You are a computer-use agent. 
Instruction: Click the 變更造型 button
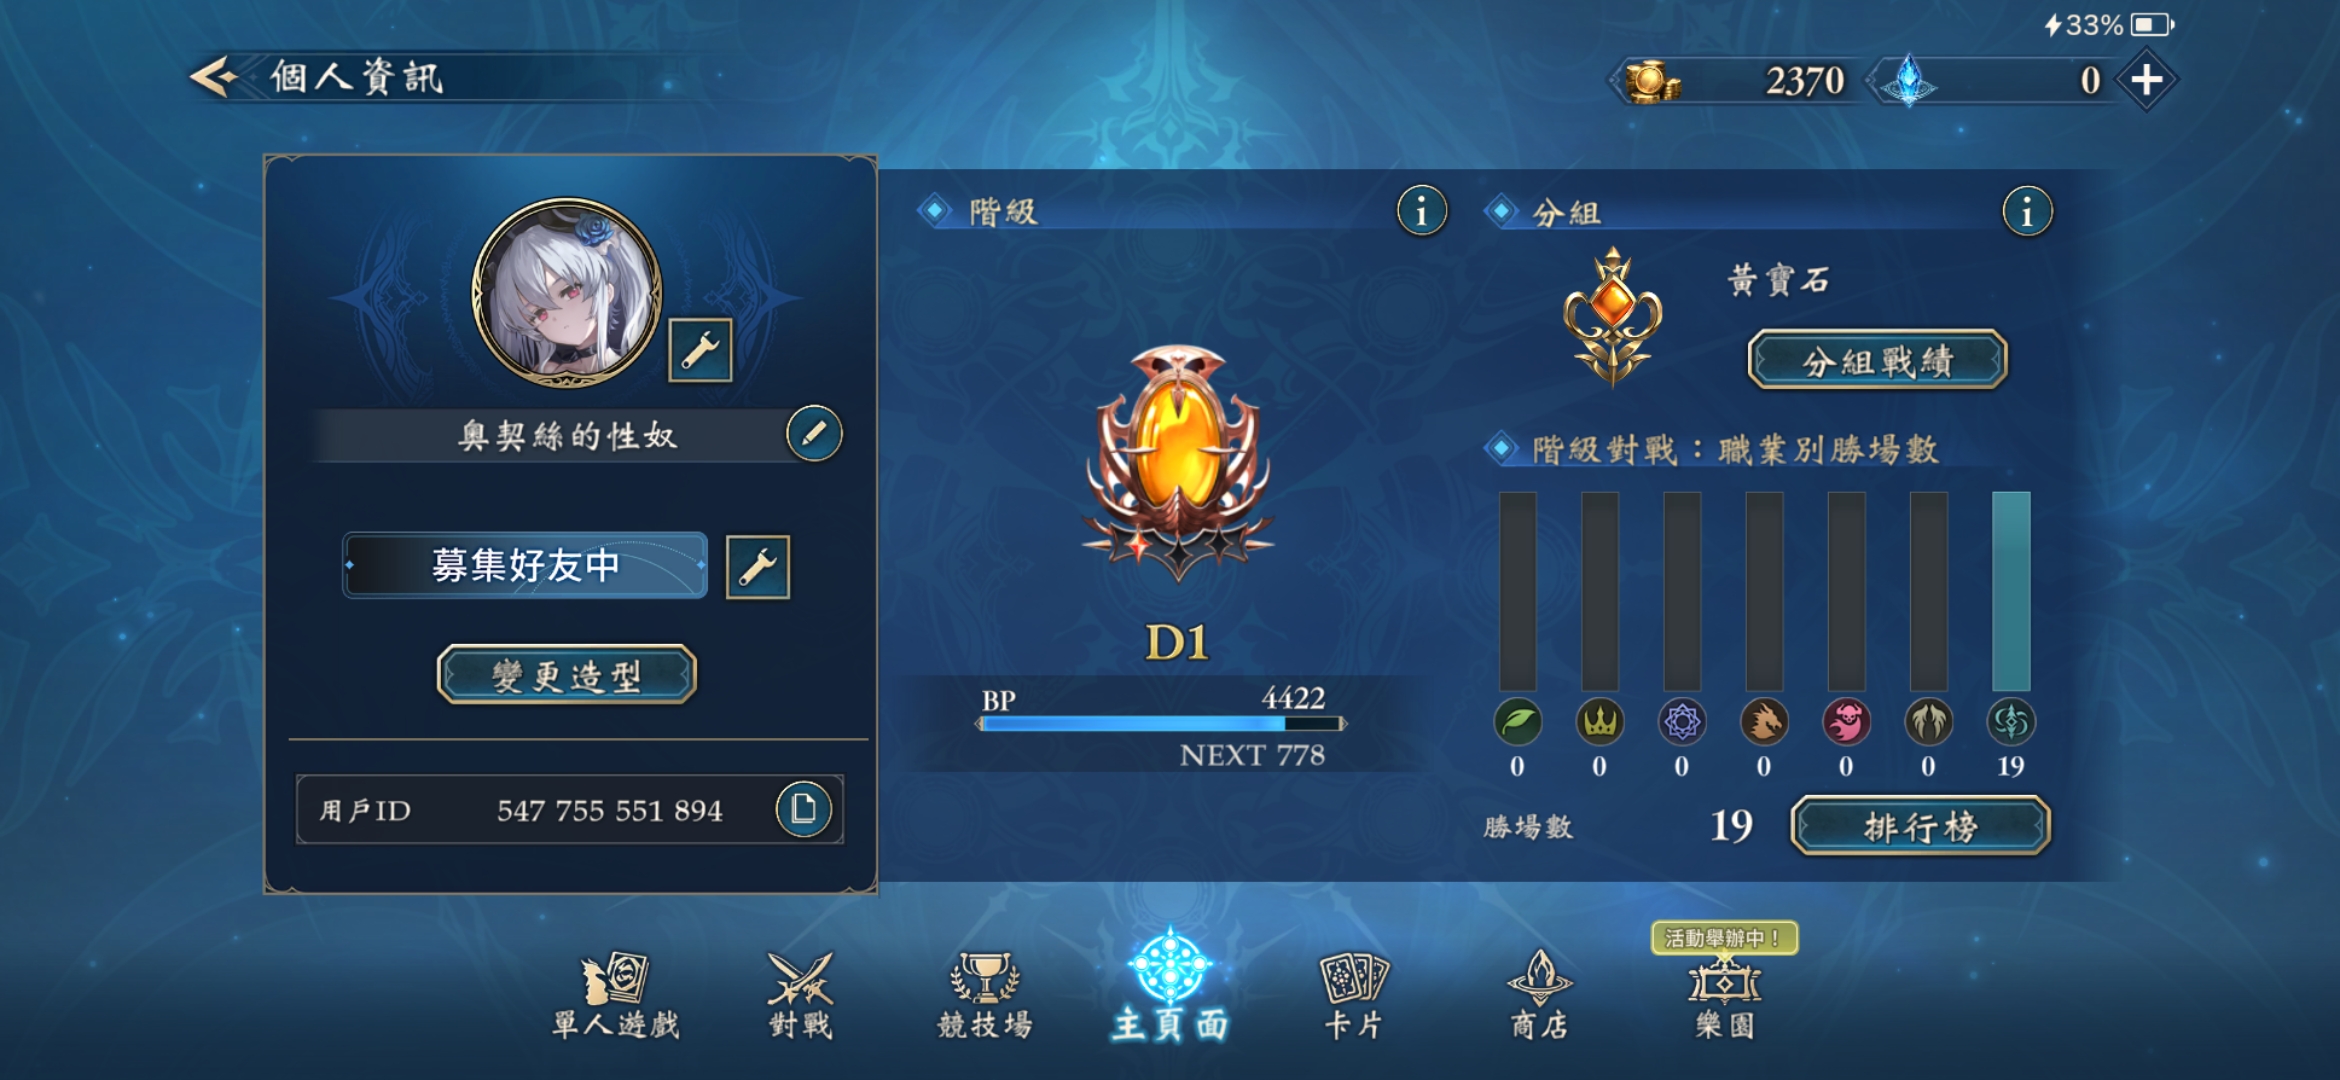click(x=566, y=675)
